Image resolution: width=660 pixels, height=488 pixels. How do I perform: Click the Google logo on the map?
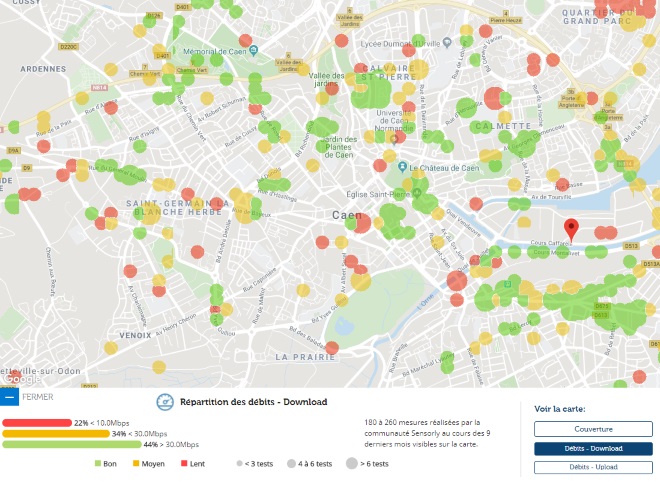20,379
